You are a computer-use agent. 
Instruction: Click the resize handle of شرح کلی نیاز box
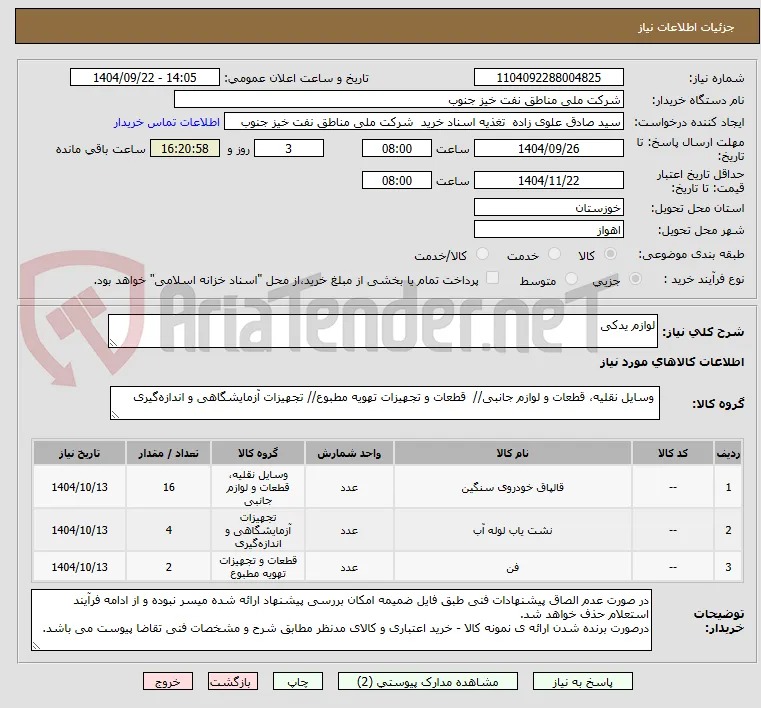(113, 343)
